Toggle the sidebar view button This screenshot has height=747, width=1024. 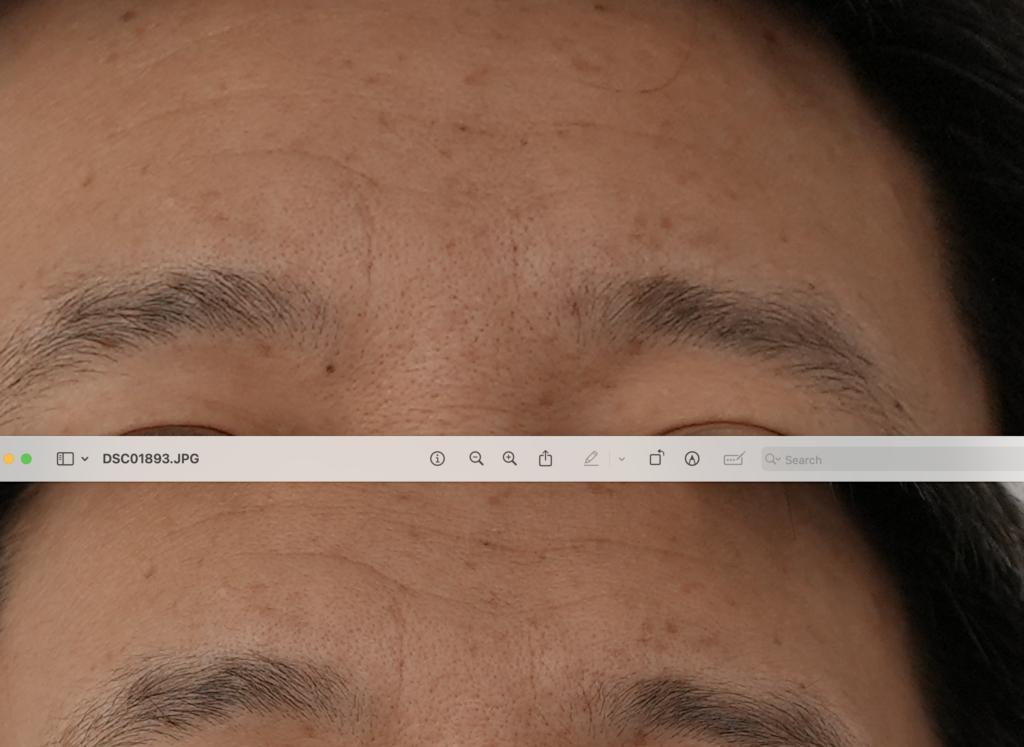tap(65, 459)
